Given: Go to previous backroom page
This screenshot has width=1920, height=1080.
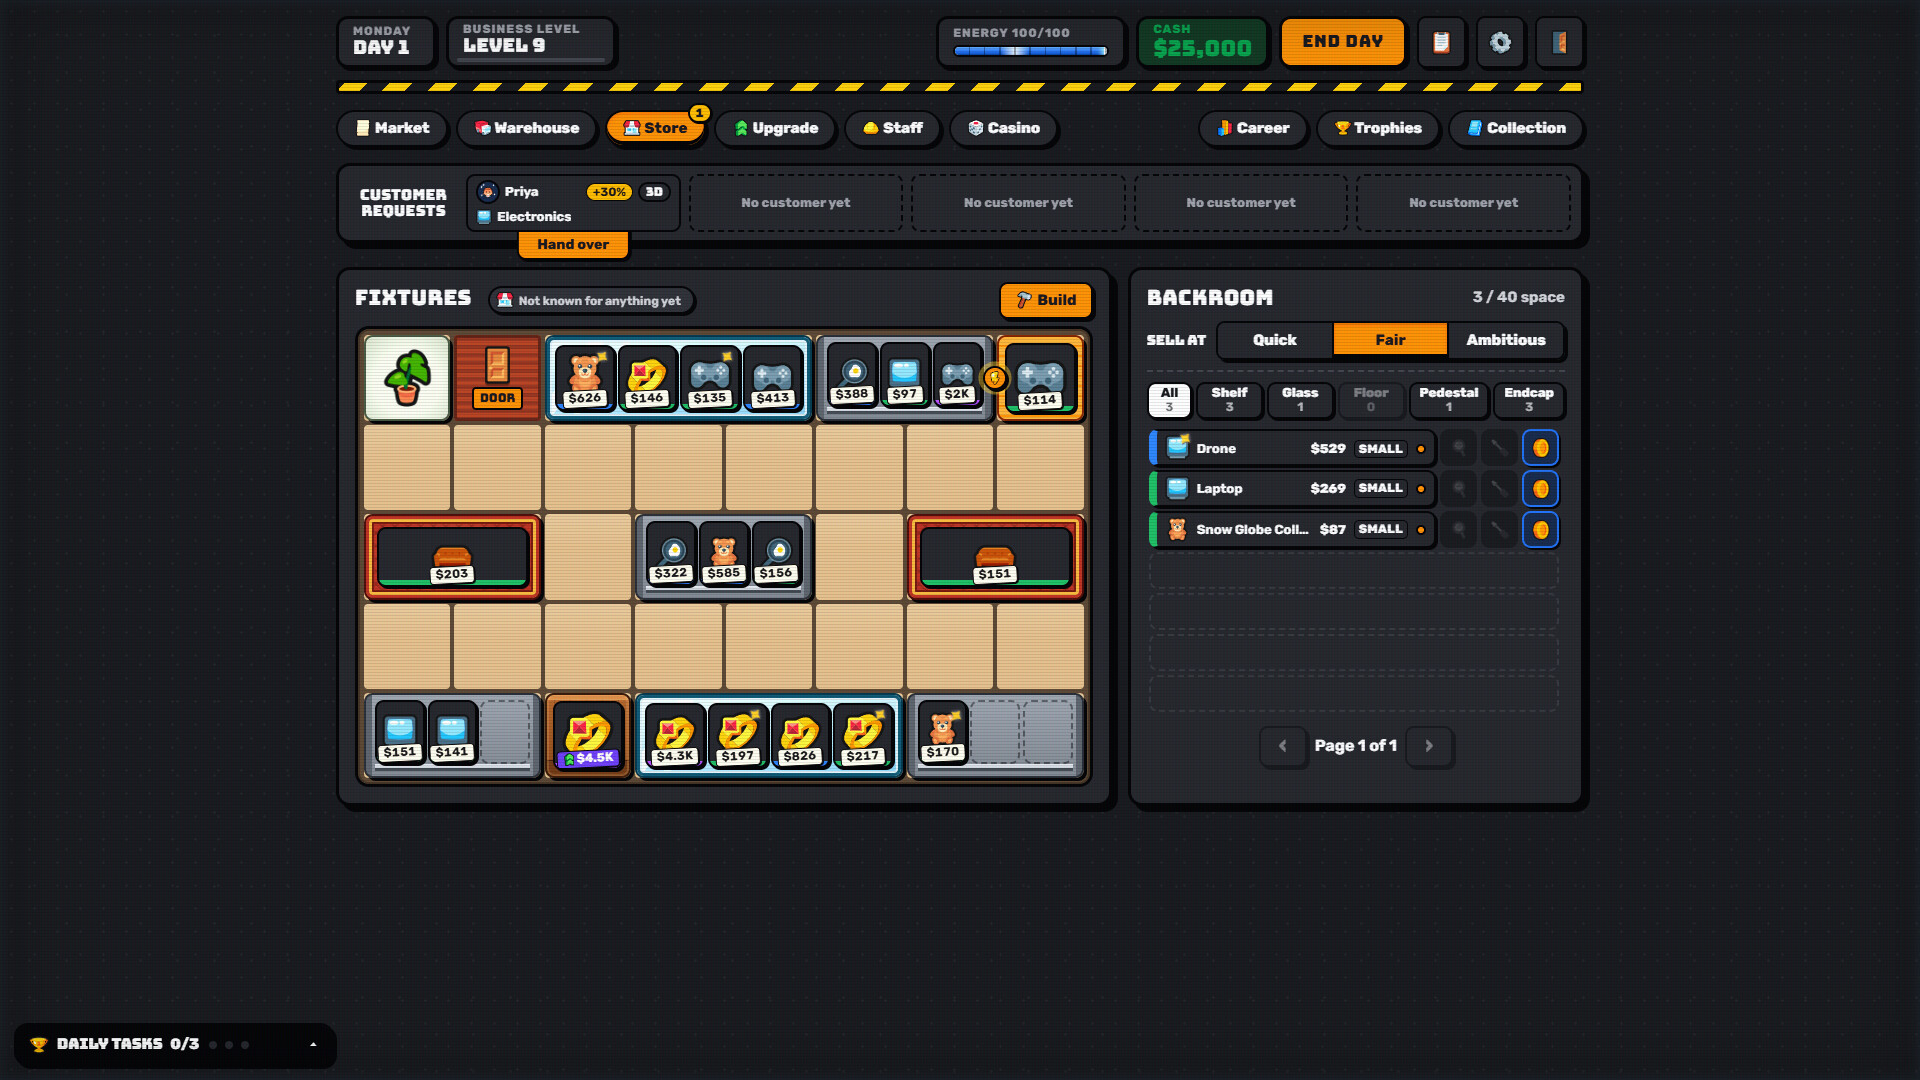Looking at the screenshot, I should (x=1282, y=746).
